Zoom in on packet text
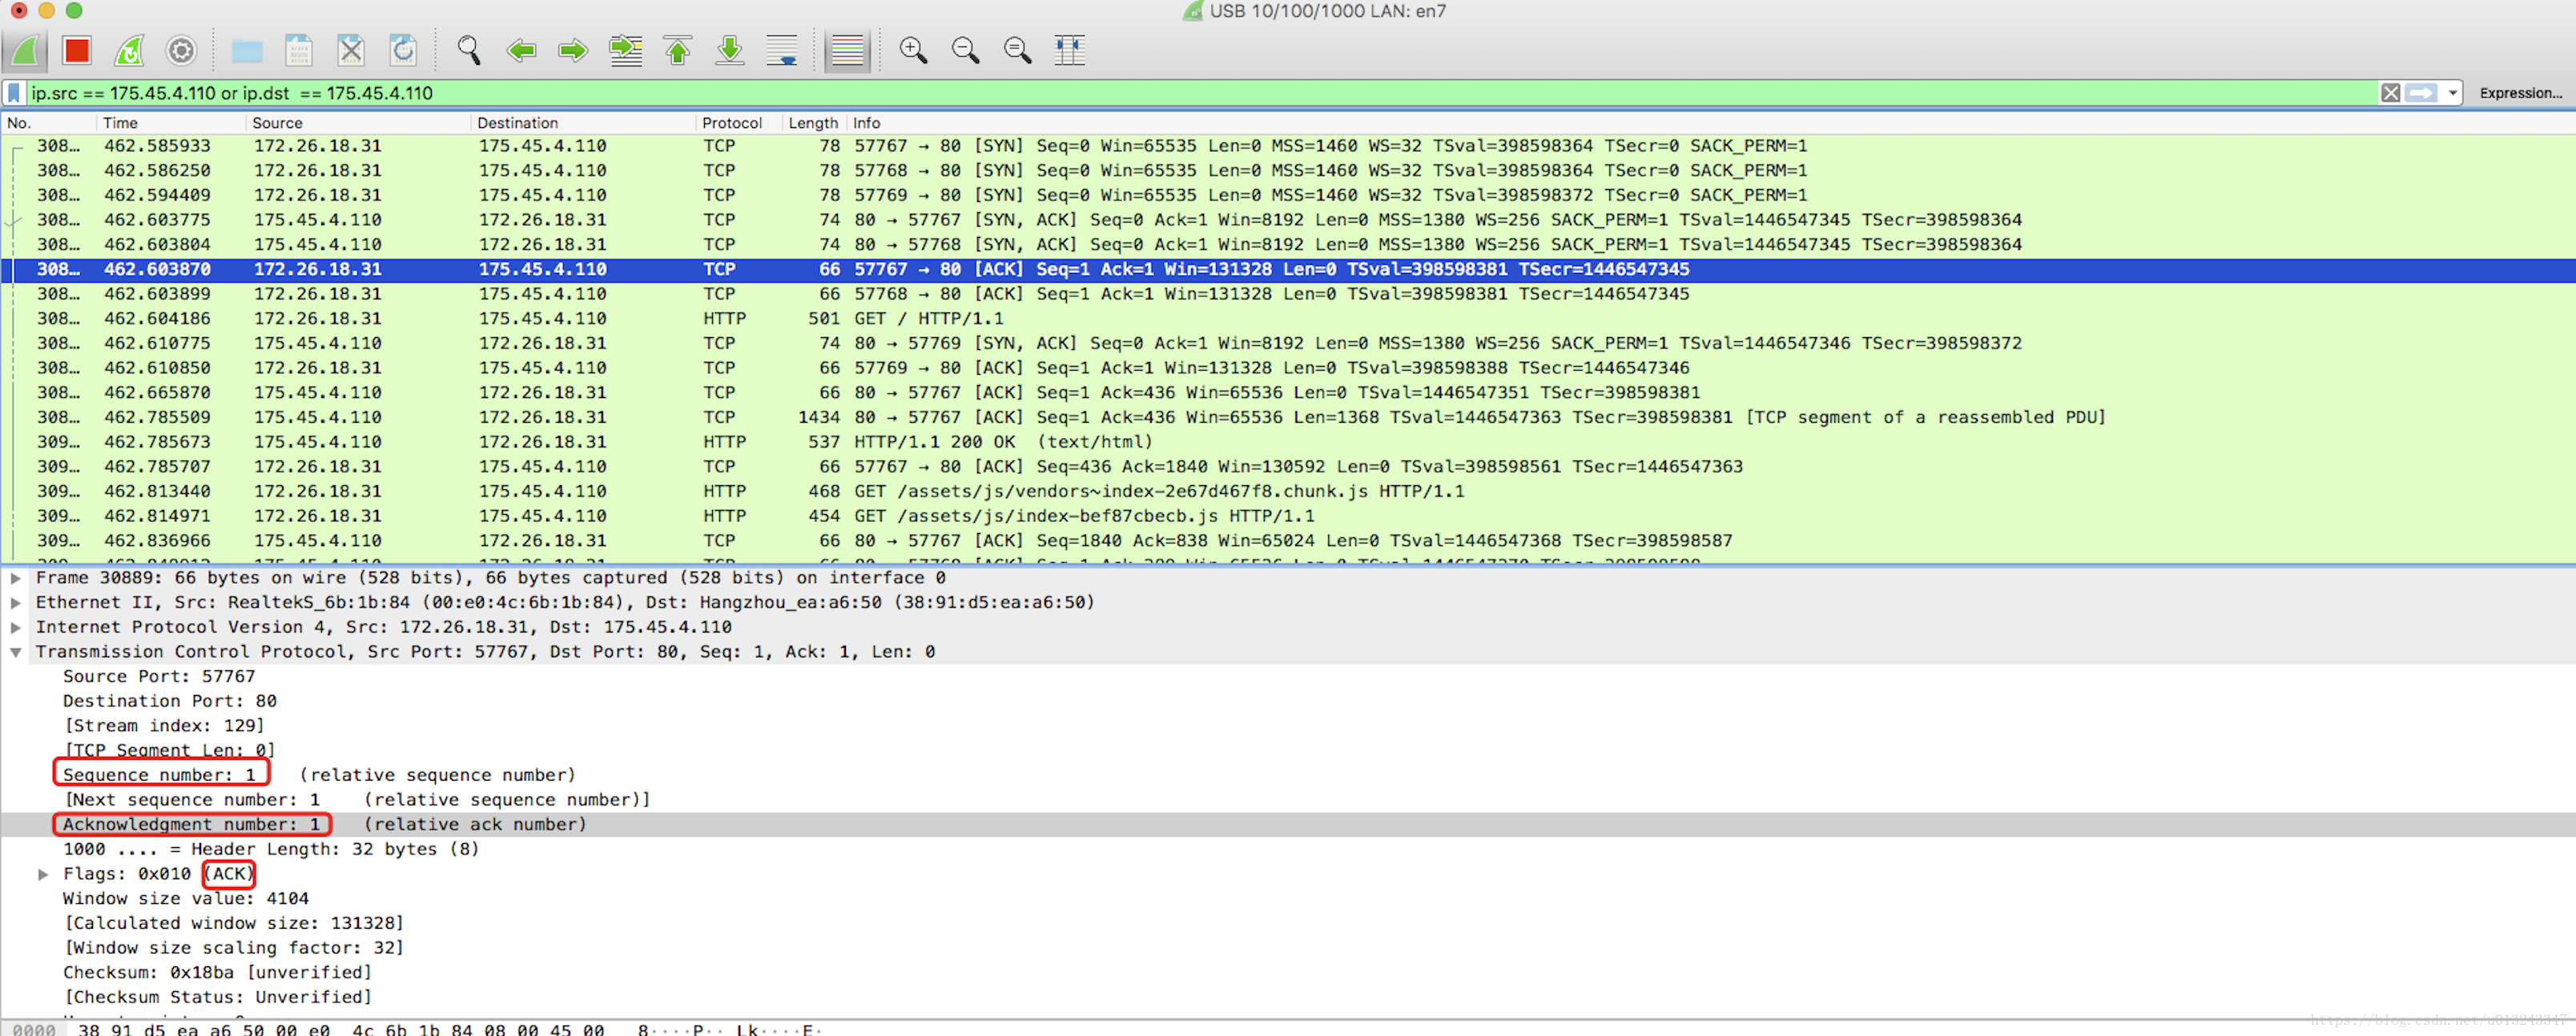Image resolution: width=2576 pixels, height=1036 pixels. click(913, 50)
